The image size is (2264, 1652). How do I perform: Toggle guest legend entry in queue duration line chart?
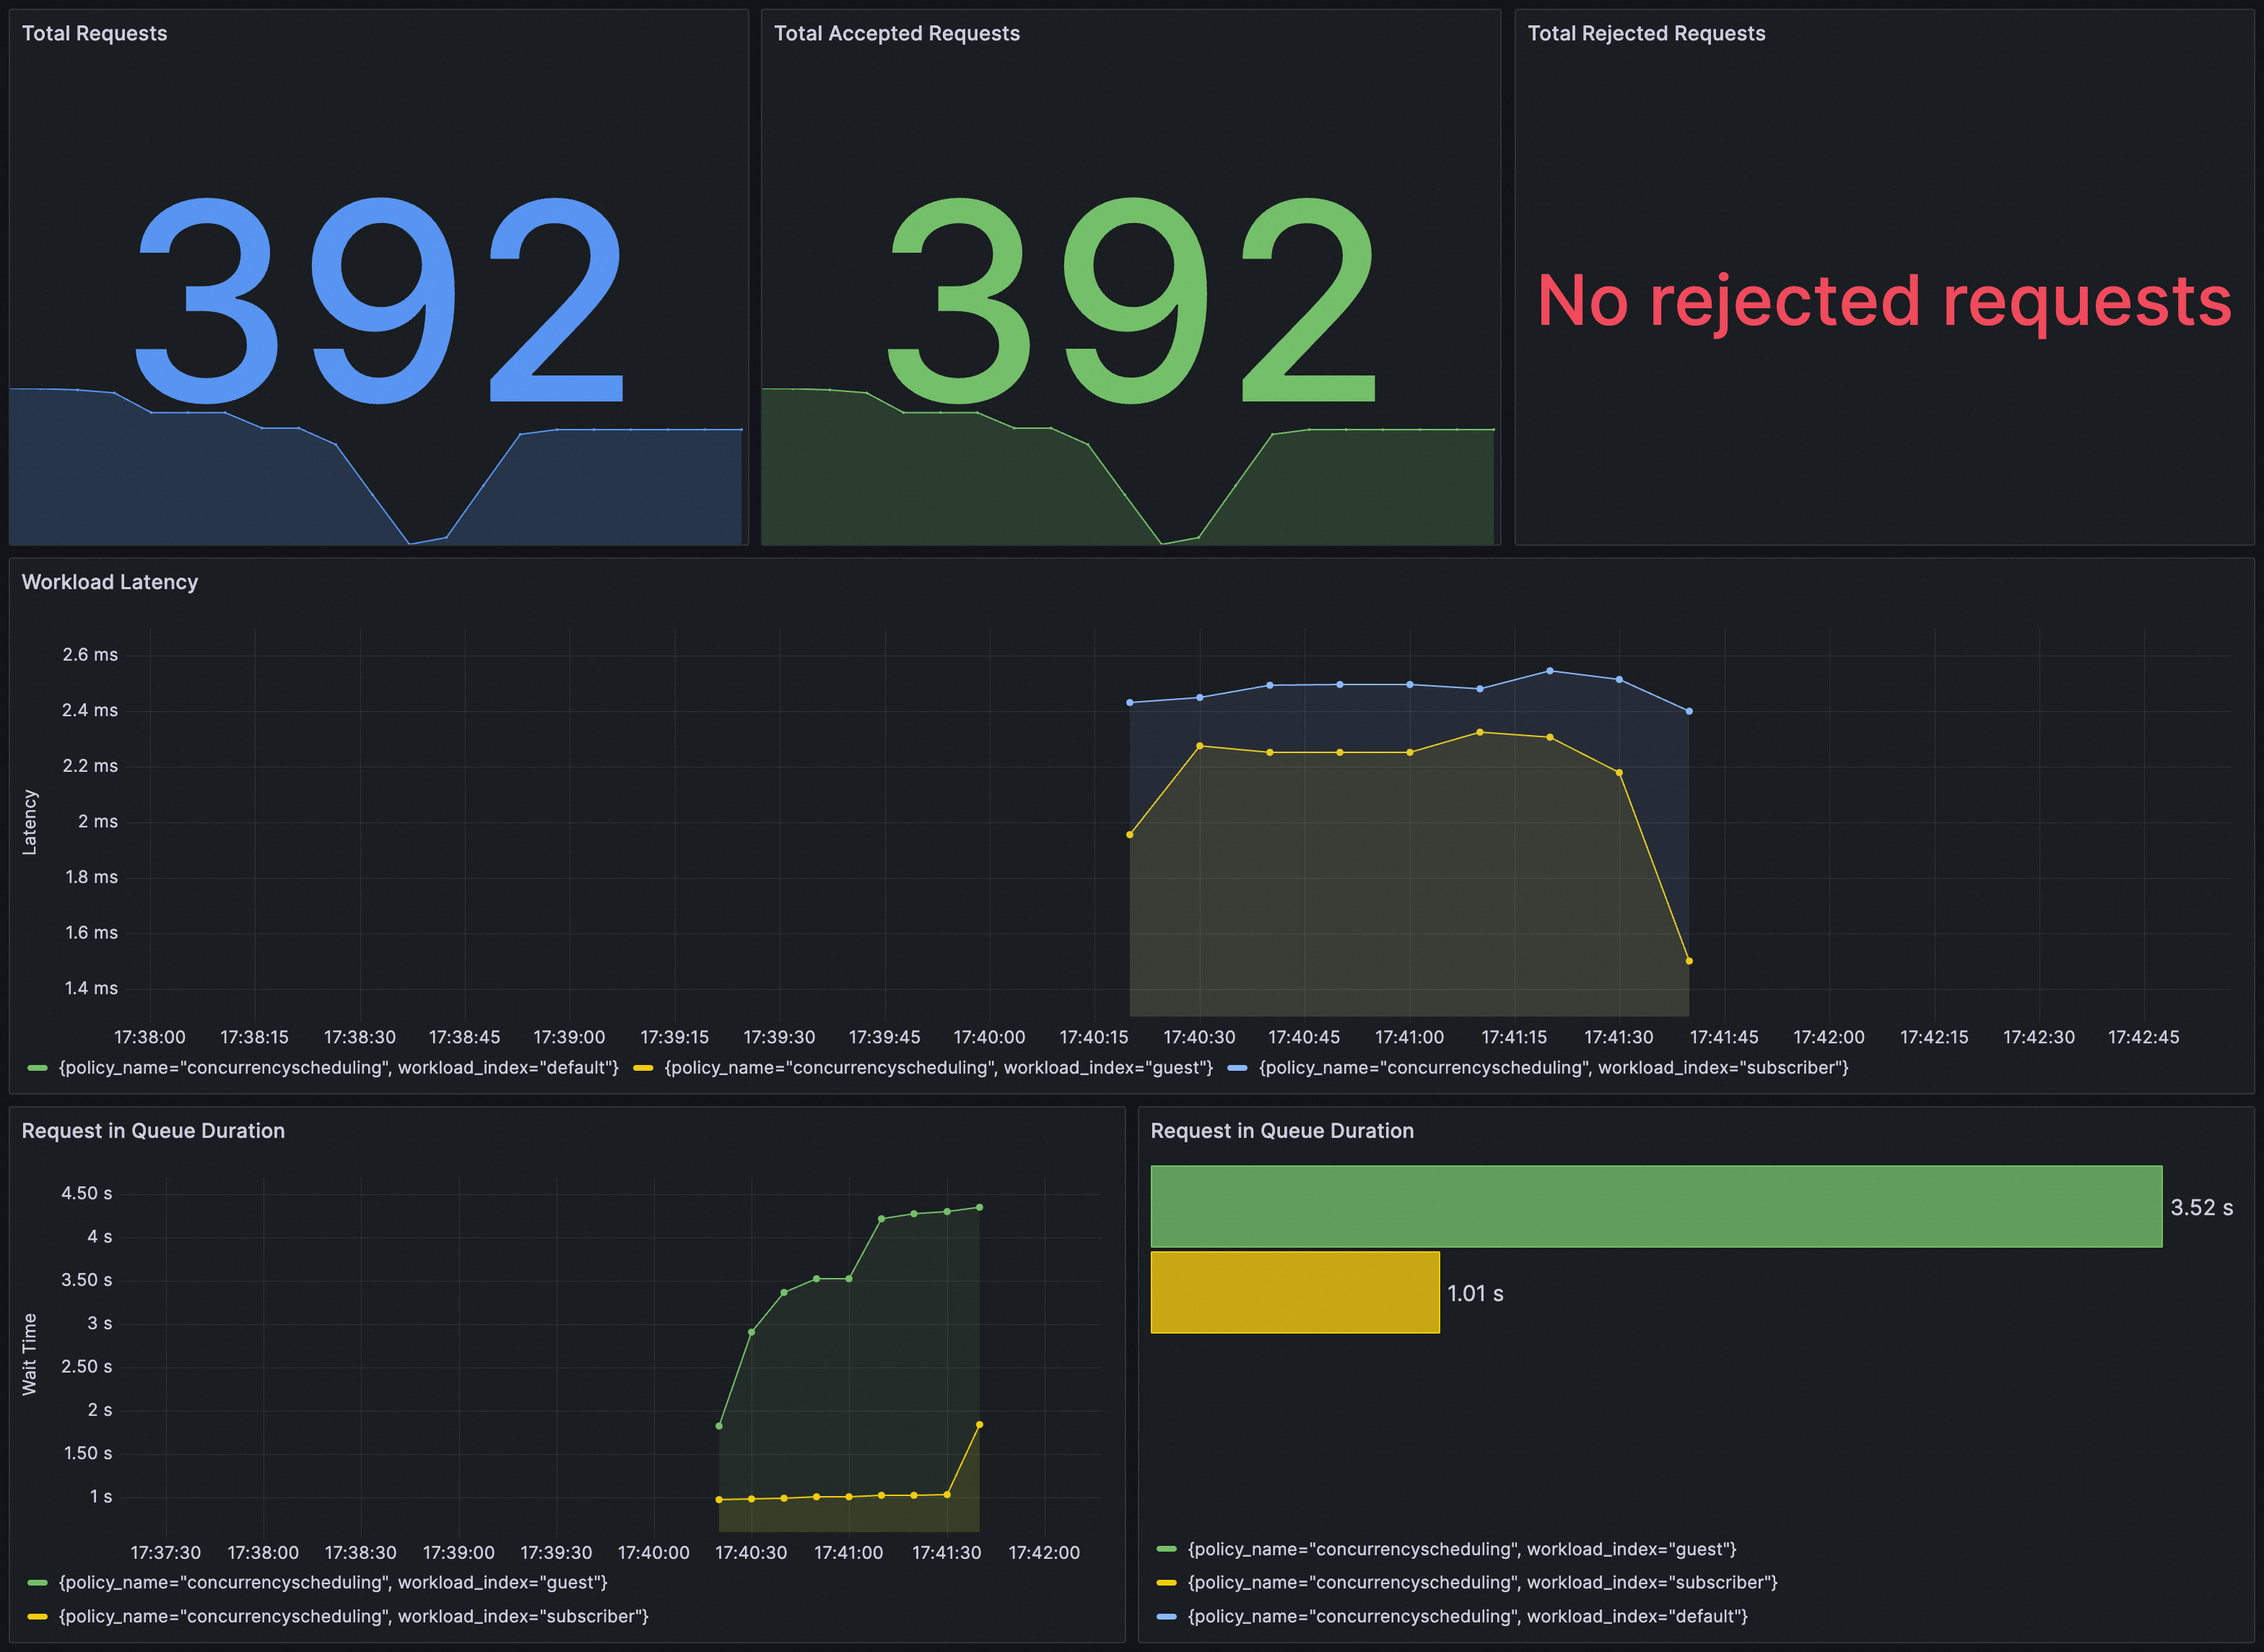(332, 1582)
